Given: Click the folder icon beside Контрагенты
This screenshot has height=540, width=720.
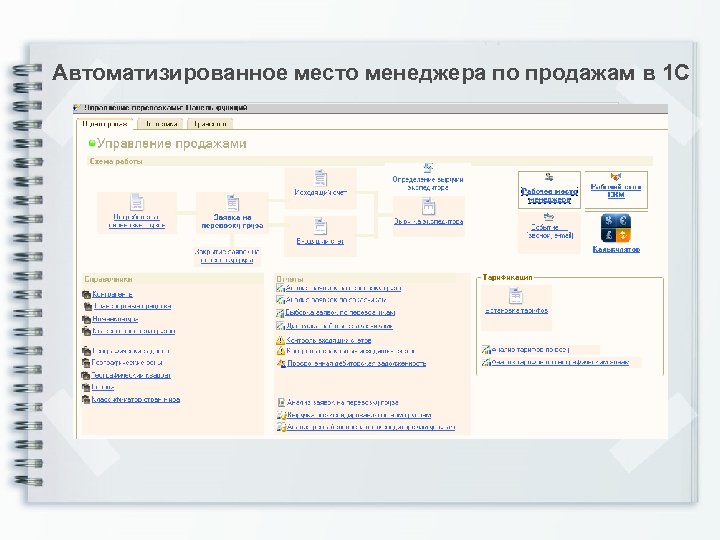Looking at the screenshot, I should 86,294.
